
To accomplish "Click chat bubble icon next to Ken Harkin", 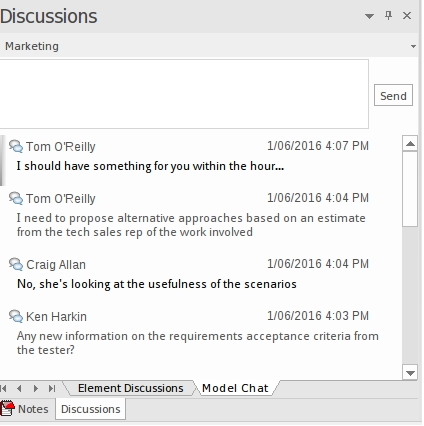I will (x=16, y=316).
